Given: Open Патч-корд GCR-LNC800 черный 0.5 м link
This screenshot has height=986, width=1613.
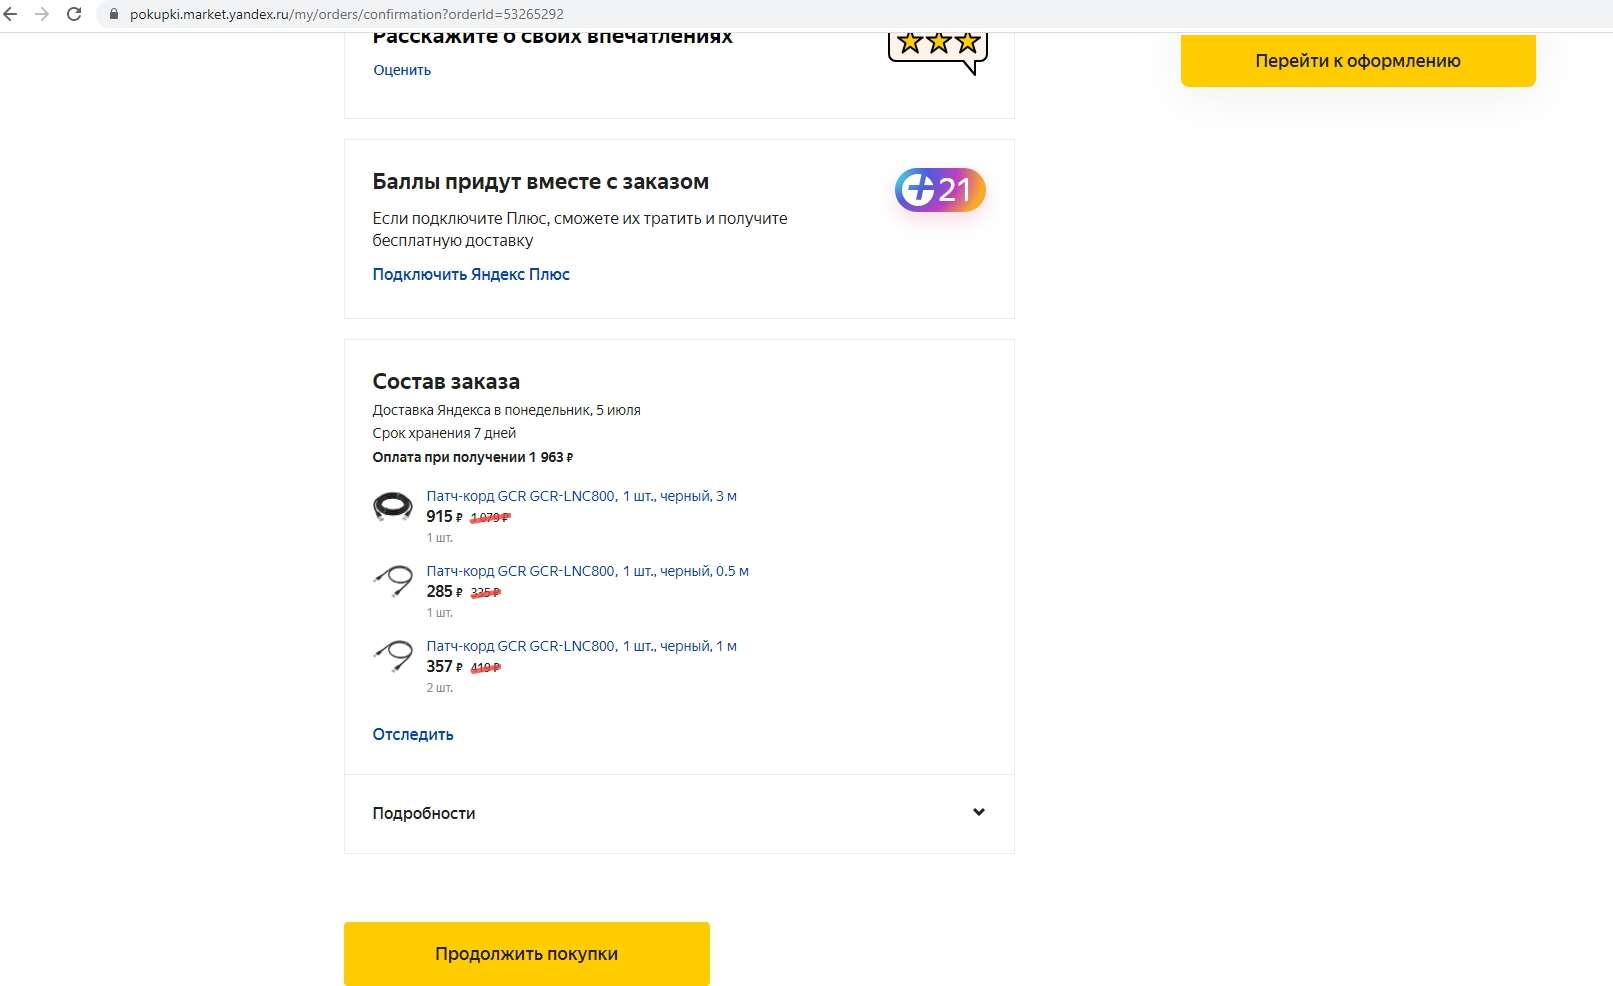Looking at the screenshot, I should 588,571.
